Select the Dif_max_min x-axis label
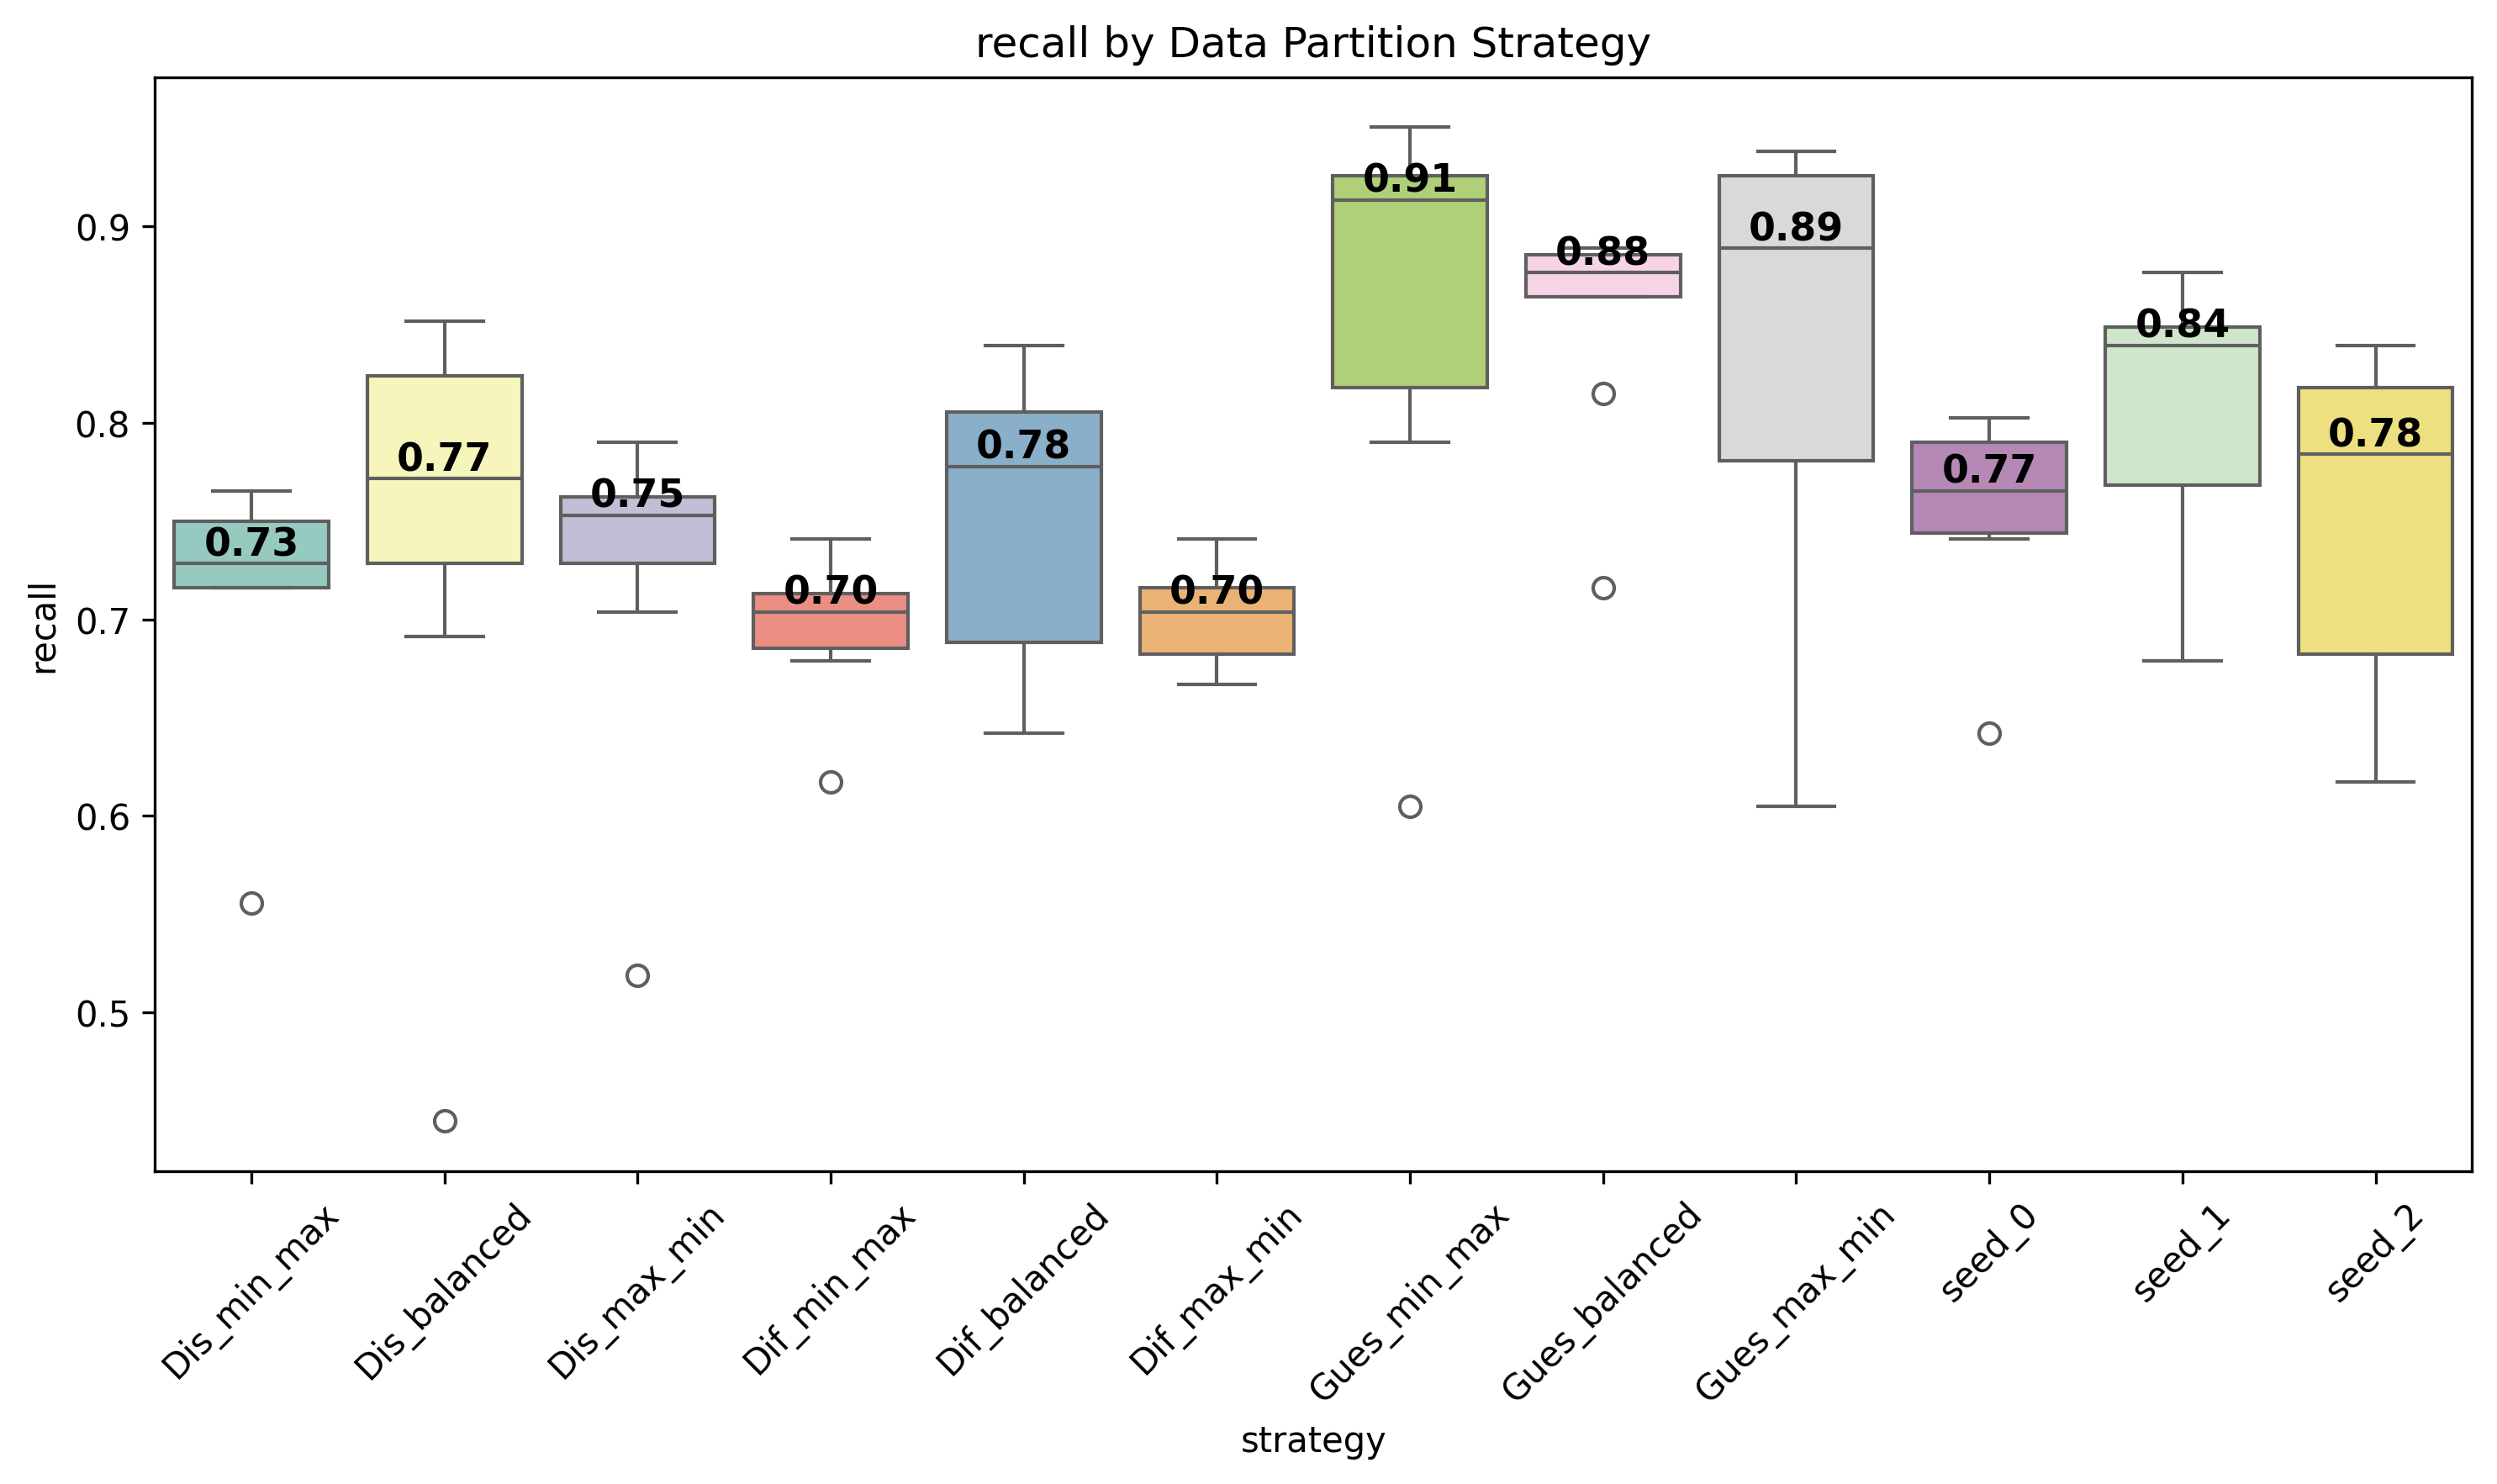Image resolution: width=2497 pixels, height=1484 pixels. (x=1214, y=1290)
